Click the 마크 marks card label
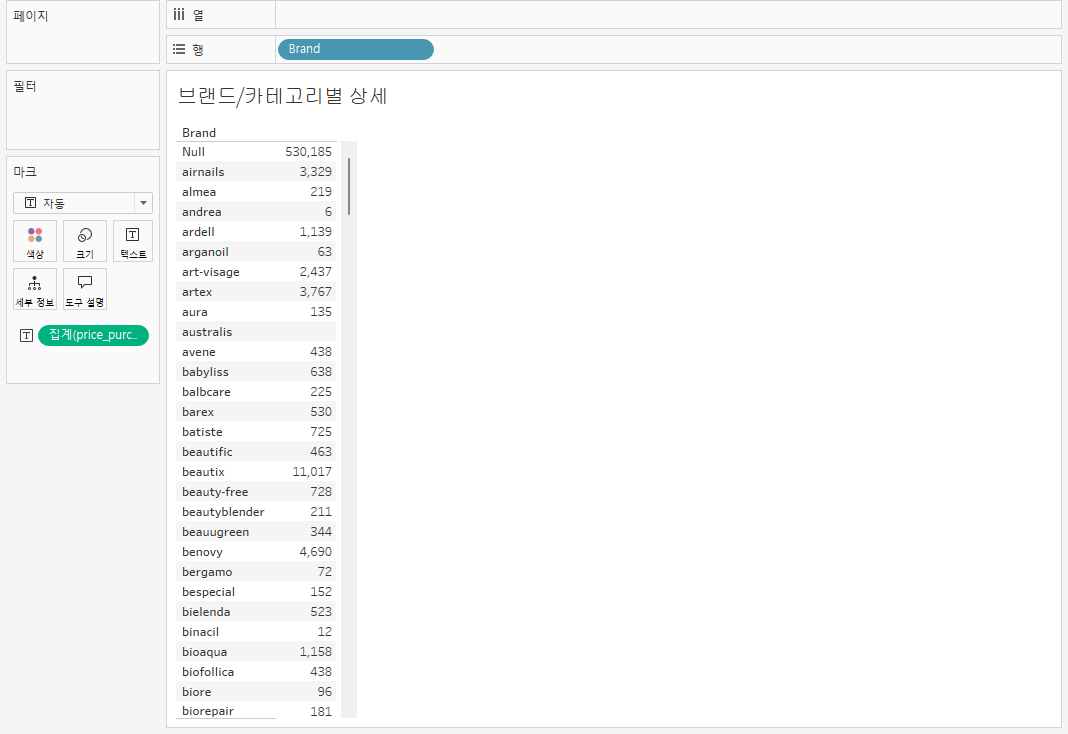Viewport: 1068px width, 734px height. pos(25,172)
